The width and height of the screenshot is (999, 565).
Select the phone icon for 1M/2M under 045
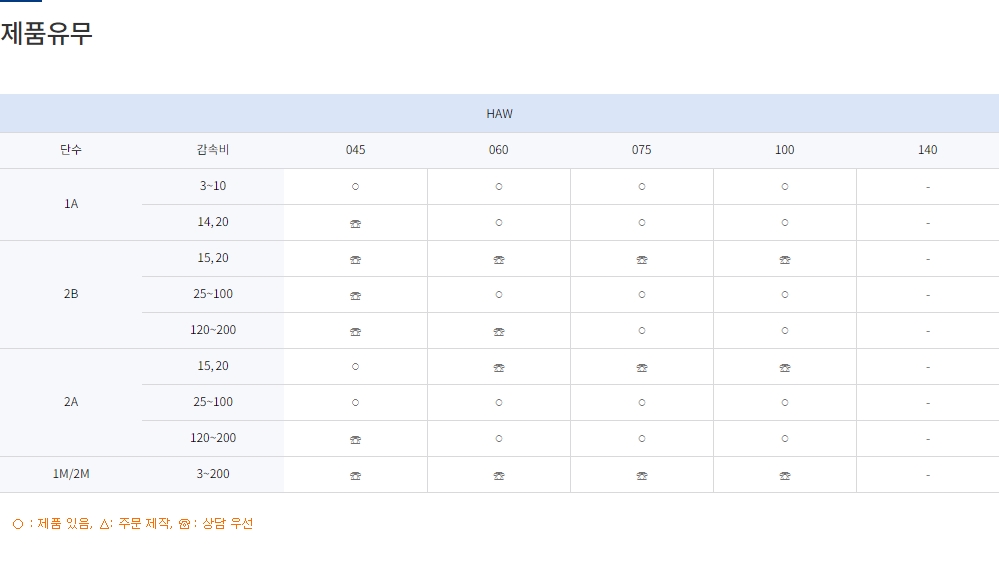click(355, 476)
